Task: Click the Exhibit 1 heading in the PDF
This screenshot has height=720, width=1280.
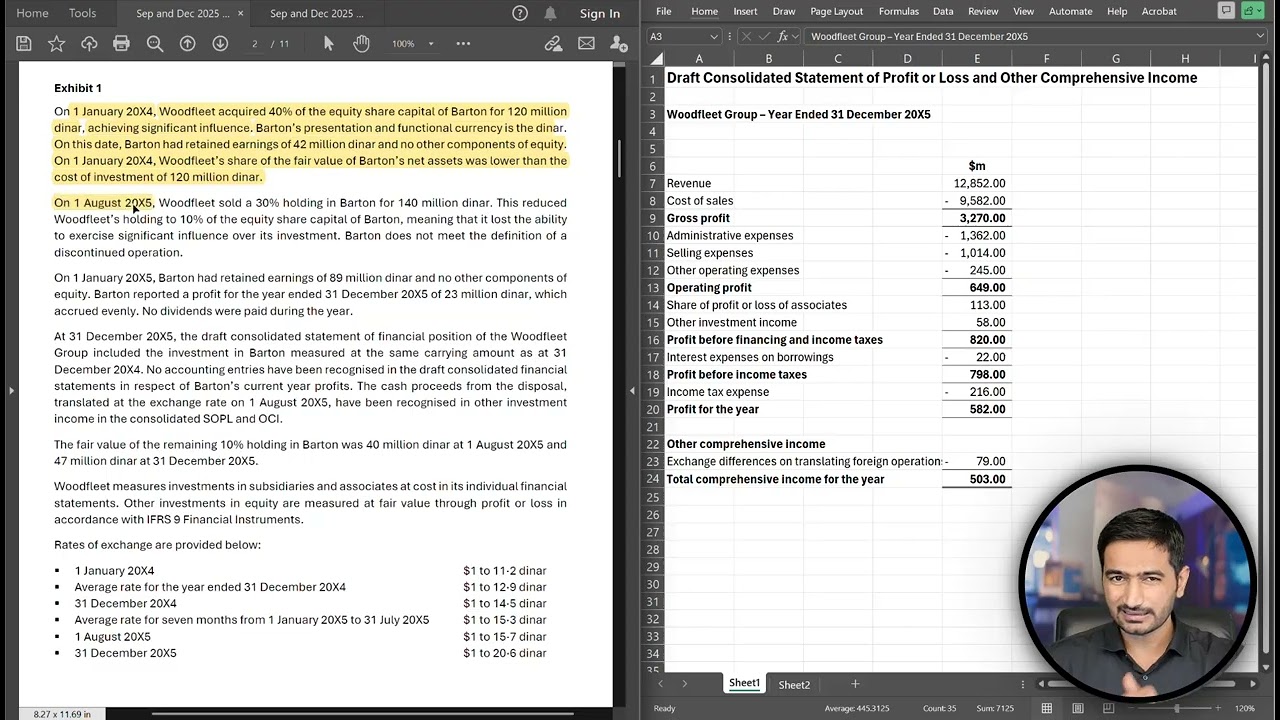Action: tap(78, 88)
